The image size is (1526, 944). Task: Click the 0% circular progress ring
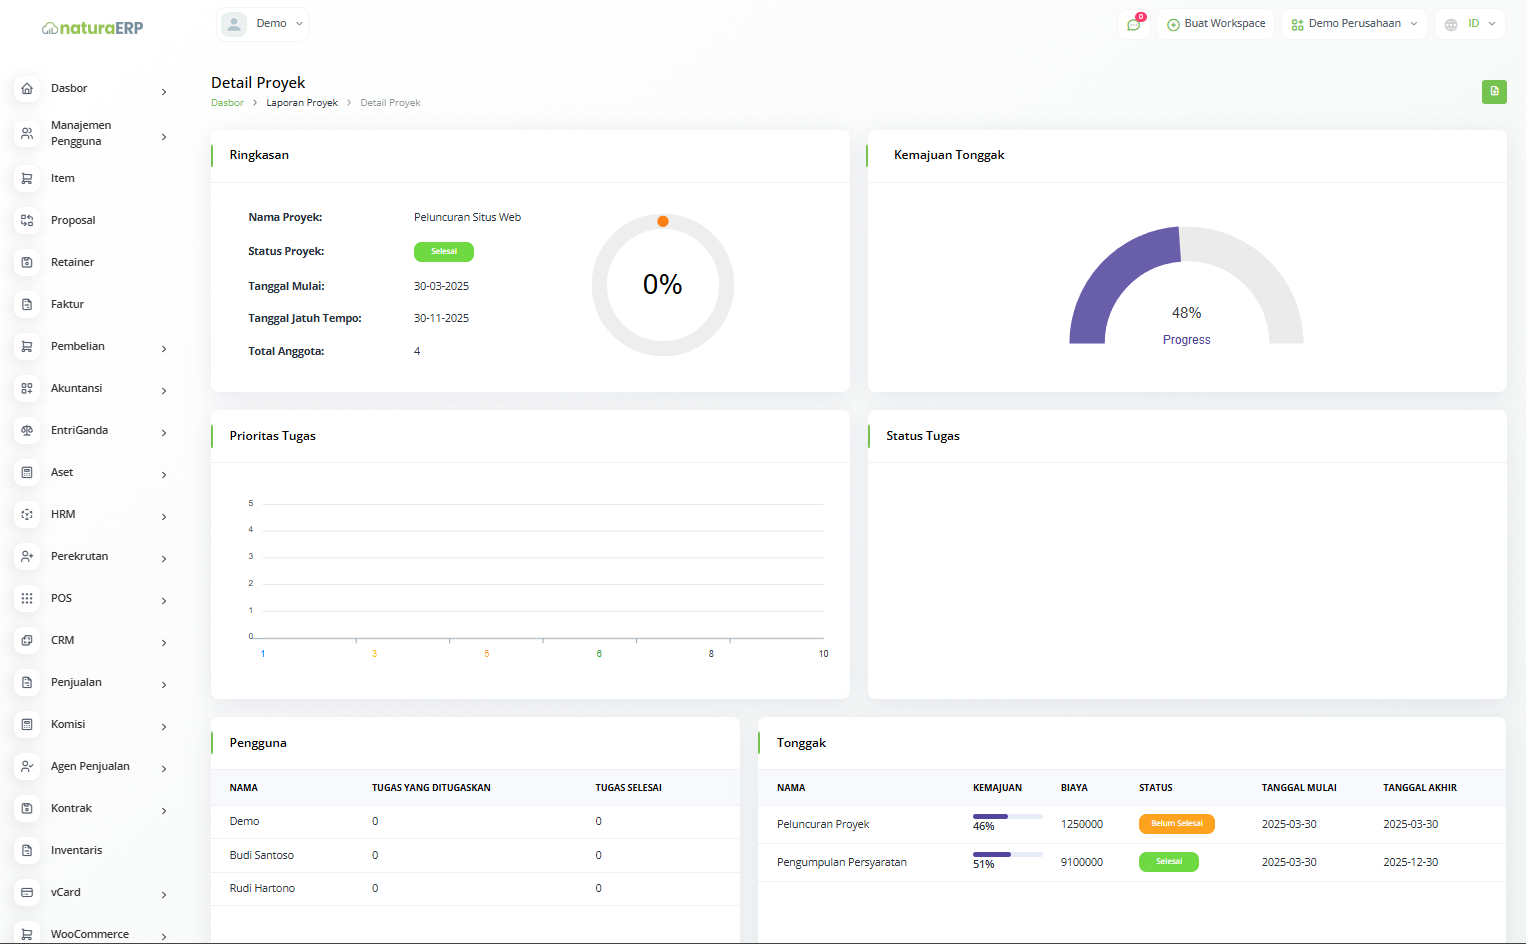[663, 285]
